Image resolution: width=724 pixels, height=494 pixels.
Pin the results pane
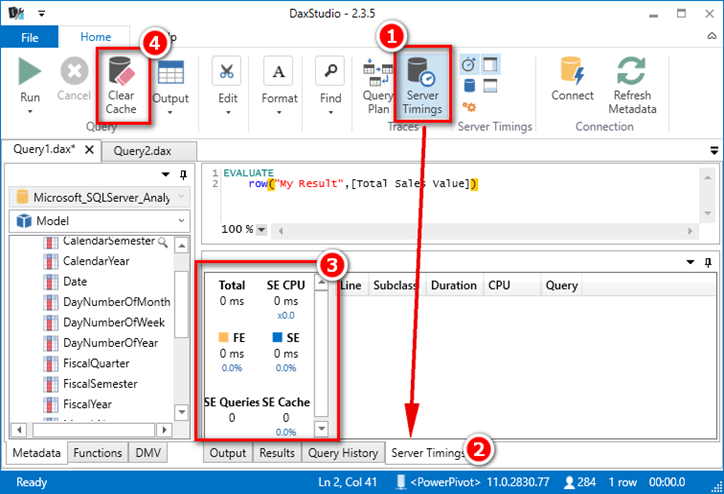pos(708,262)
